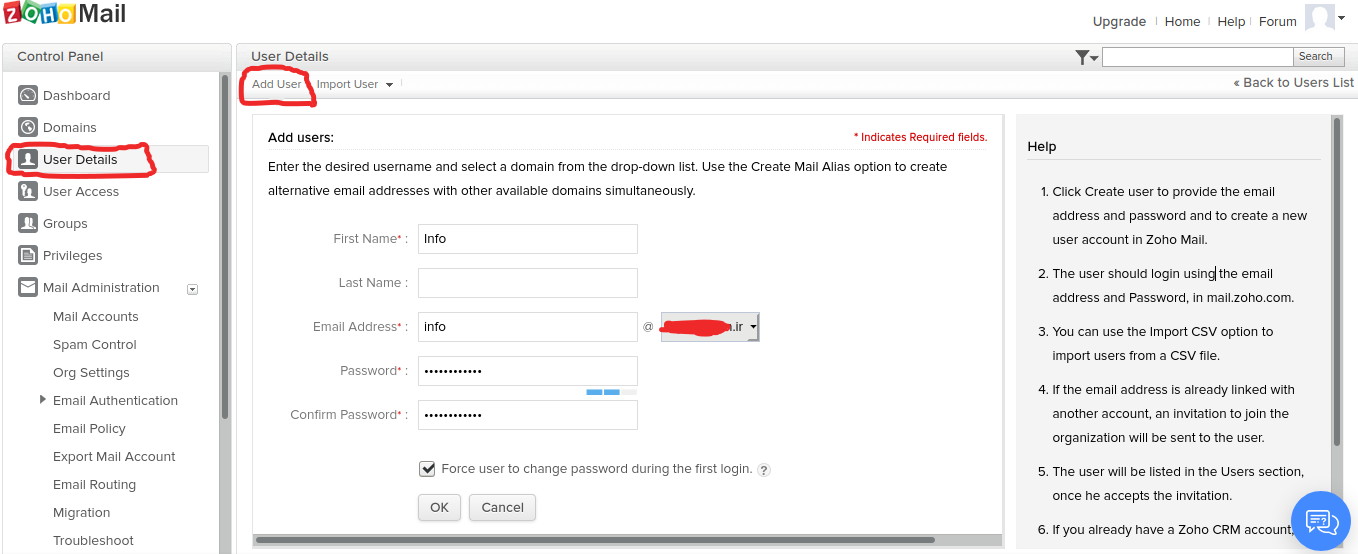Collapse the Mail Administration section

(x=193, y=289)
